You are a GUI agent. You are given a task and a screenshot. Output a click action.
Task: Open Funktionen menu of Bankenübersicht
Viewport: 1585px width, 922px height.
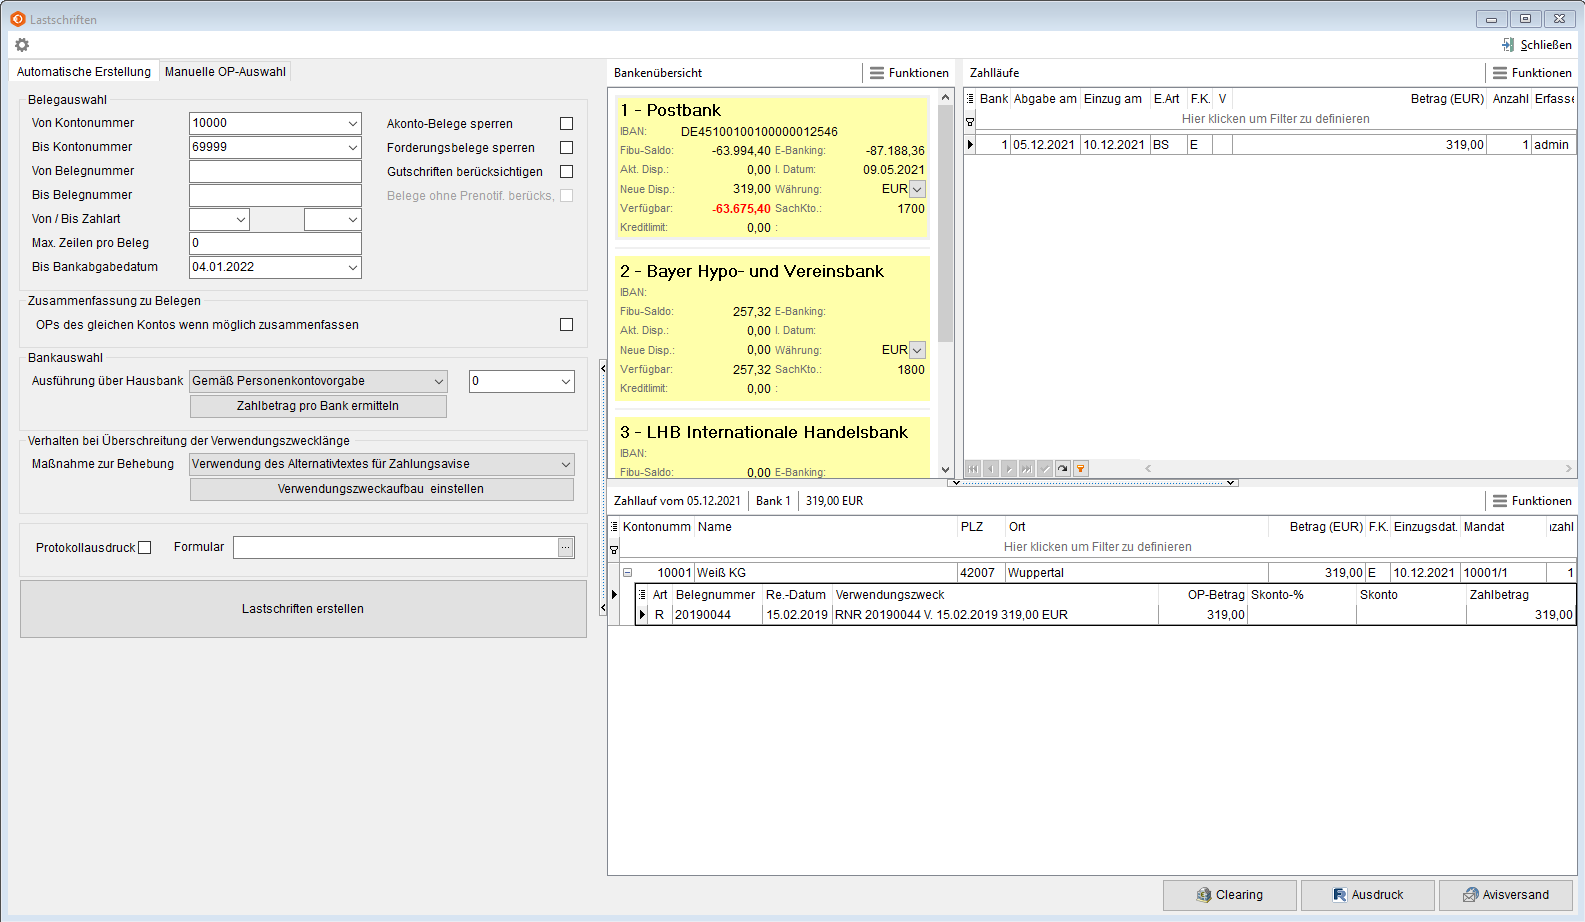(909, 73)
